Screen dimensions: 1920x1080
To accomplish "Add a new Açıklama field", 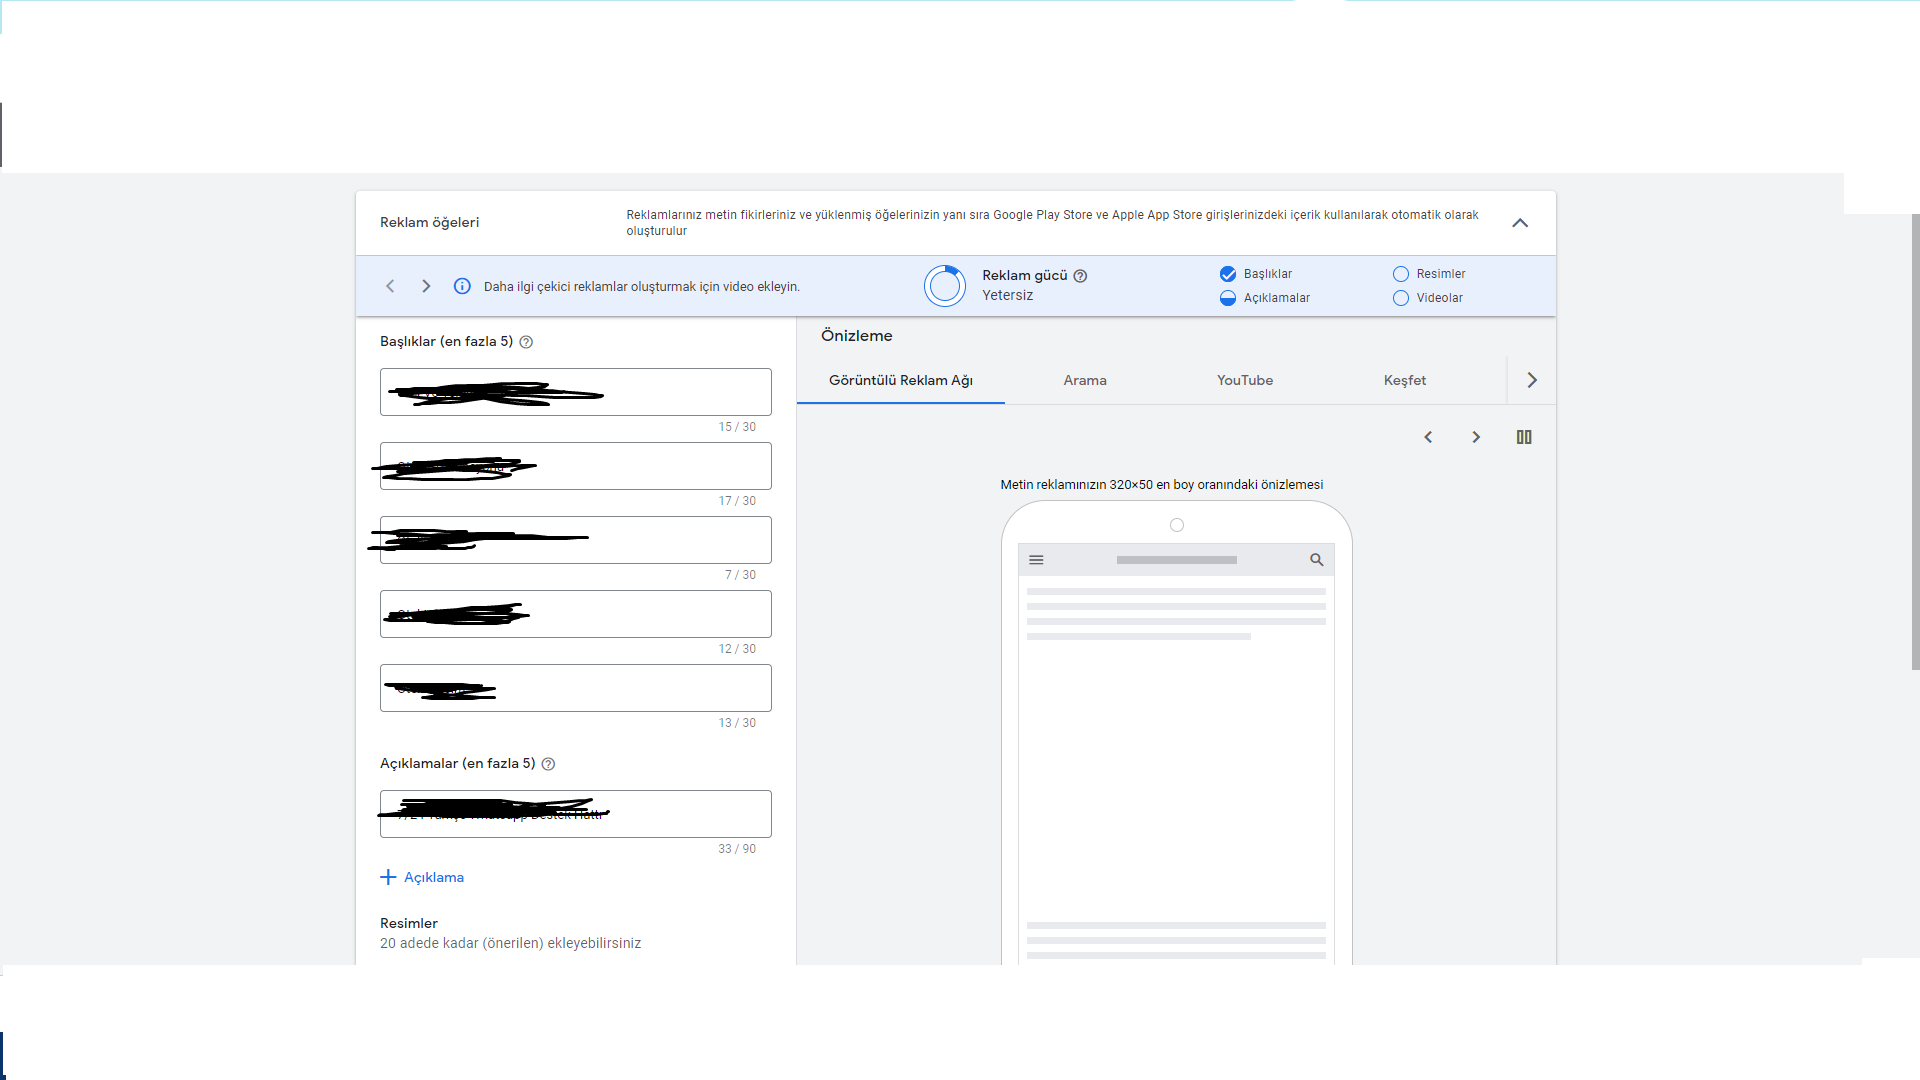I will 422,877.
